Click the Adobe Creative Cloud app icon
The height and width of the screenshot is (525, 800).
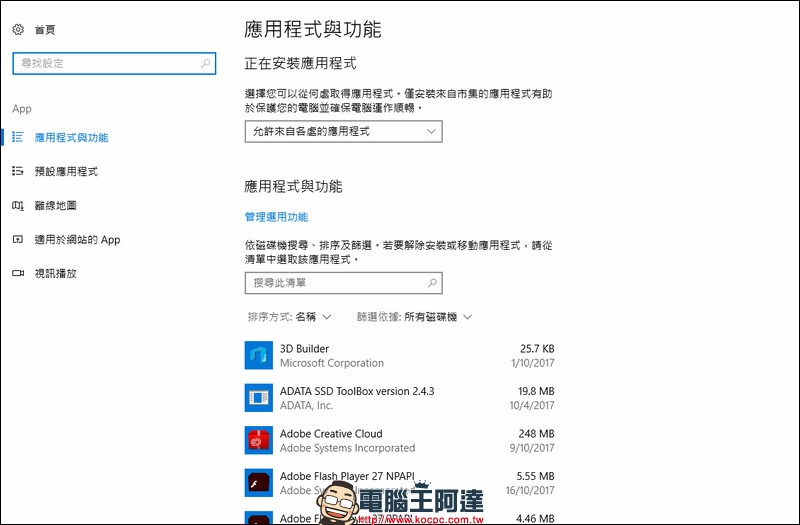coord(259,440)
